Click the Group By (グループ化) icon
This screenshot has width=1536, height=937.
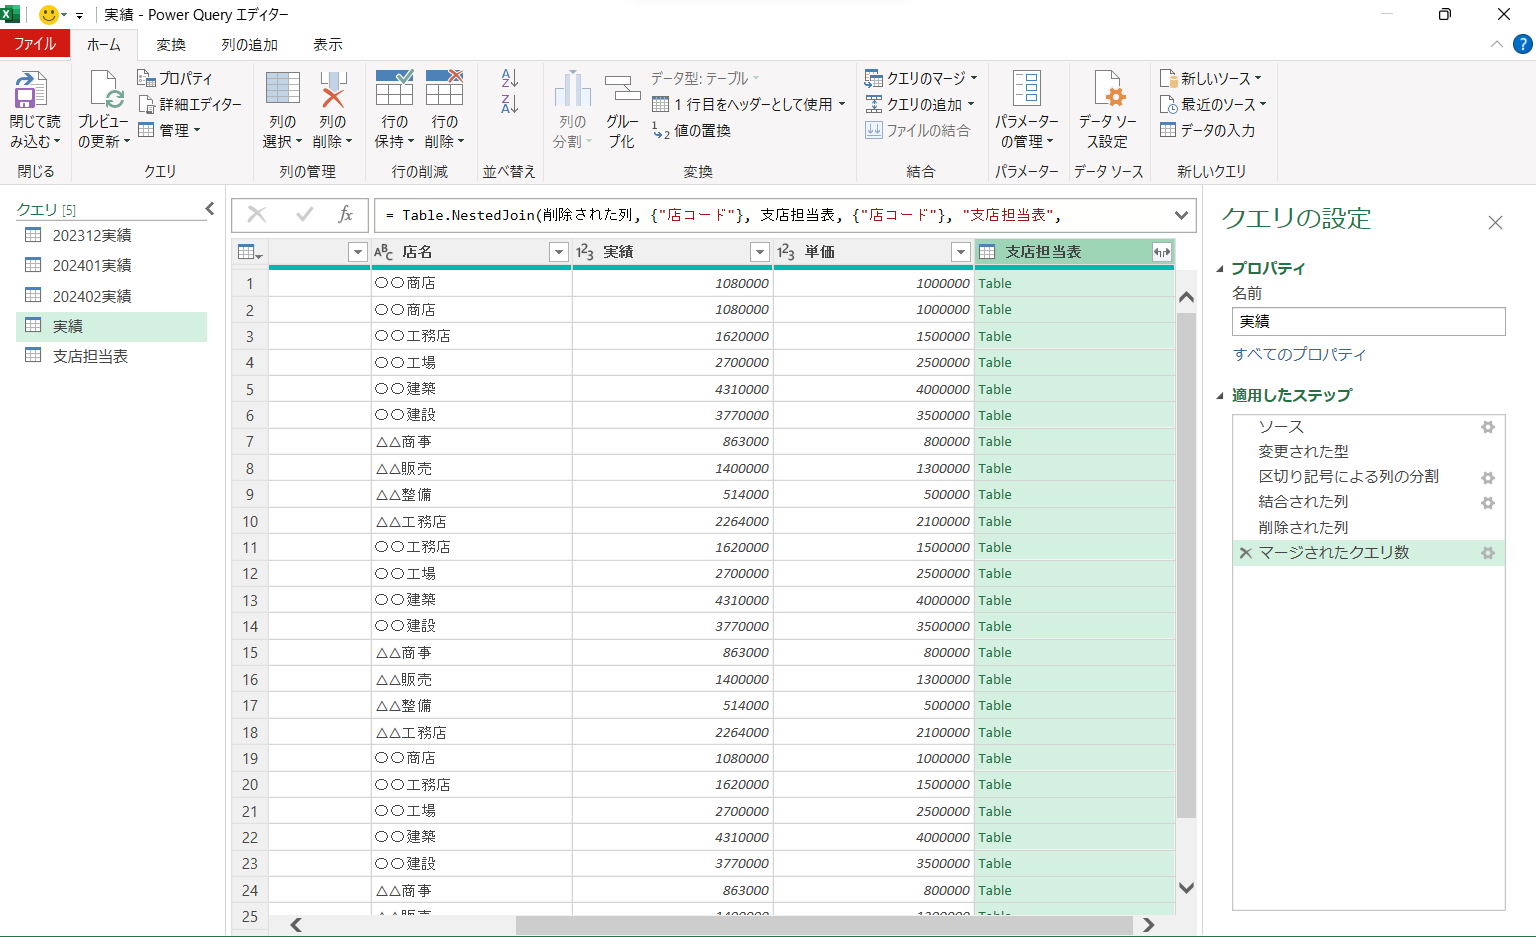pos(622,88)
